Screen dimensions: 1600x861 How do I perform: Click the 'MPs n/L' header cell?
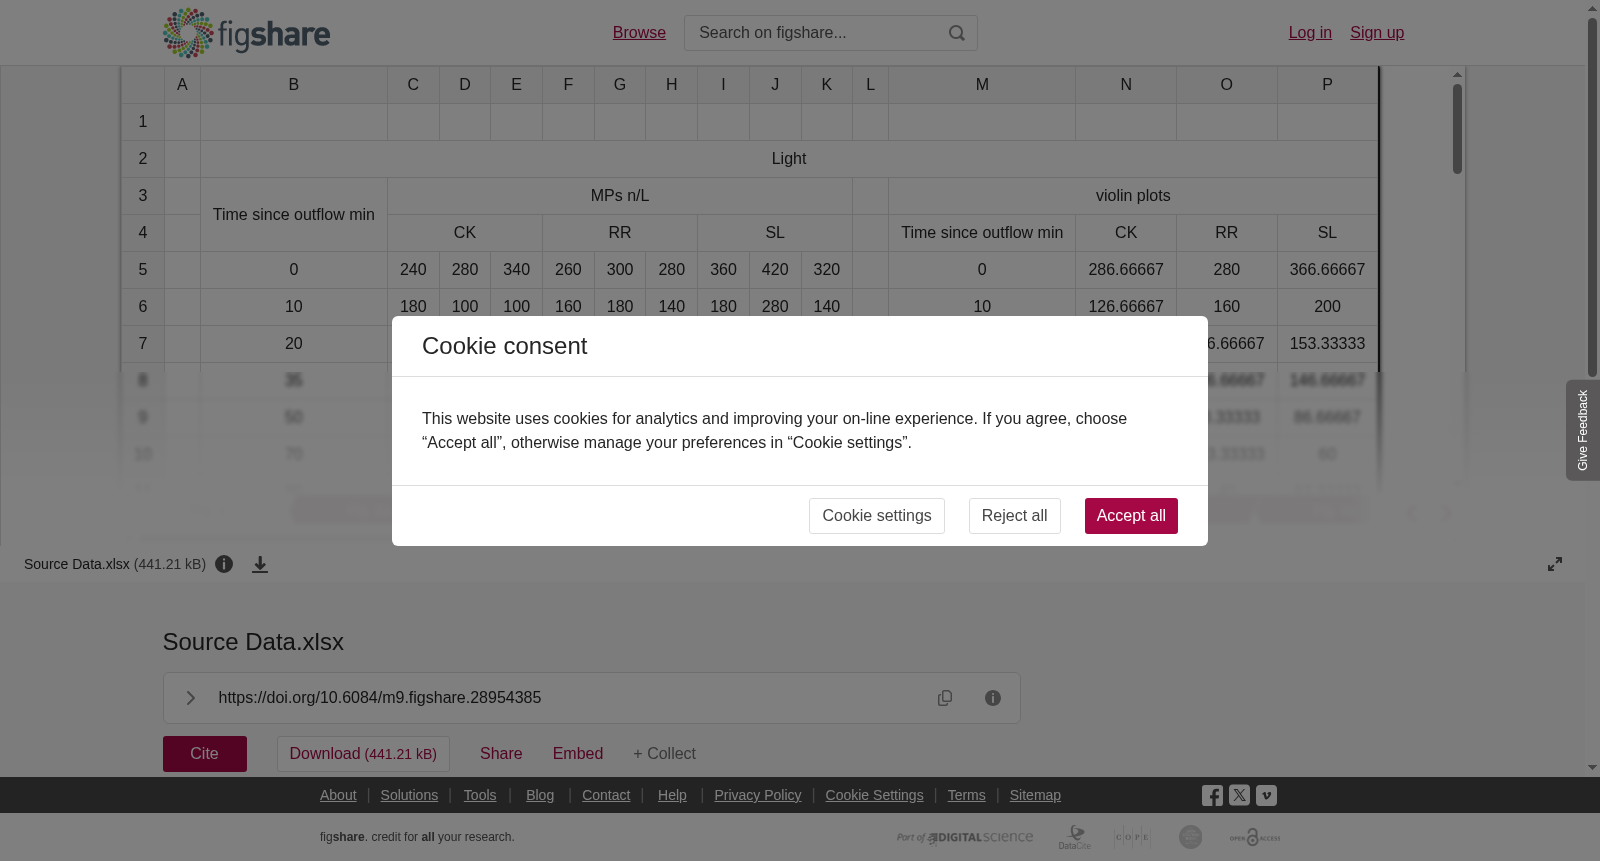point(620,196)
